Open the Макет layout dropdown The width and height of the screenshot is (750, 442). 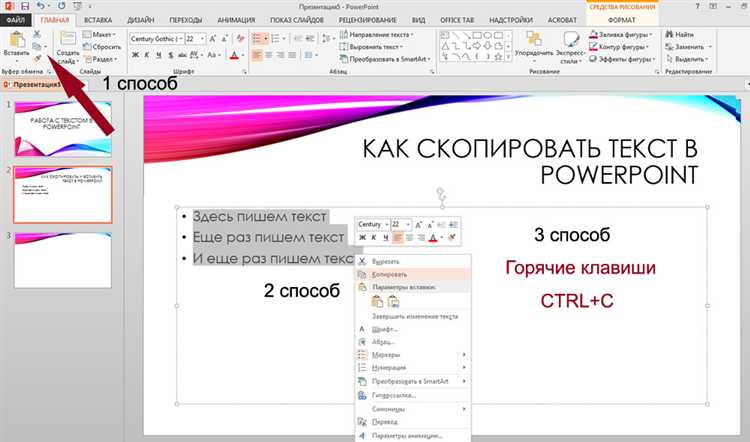click(99, 34)
